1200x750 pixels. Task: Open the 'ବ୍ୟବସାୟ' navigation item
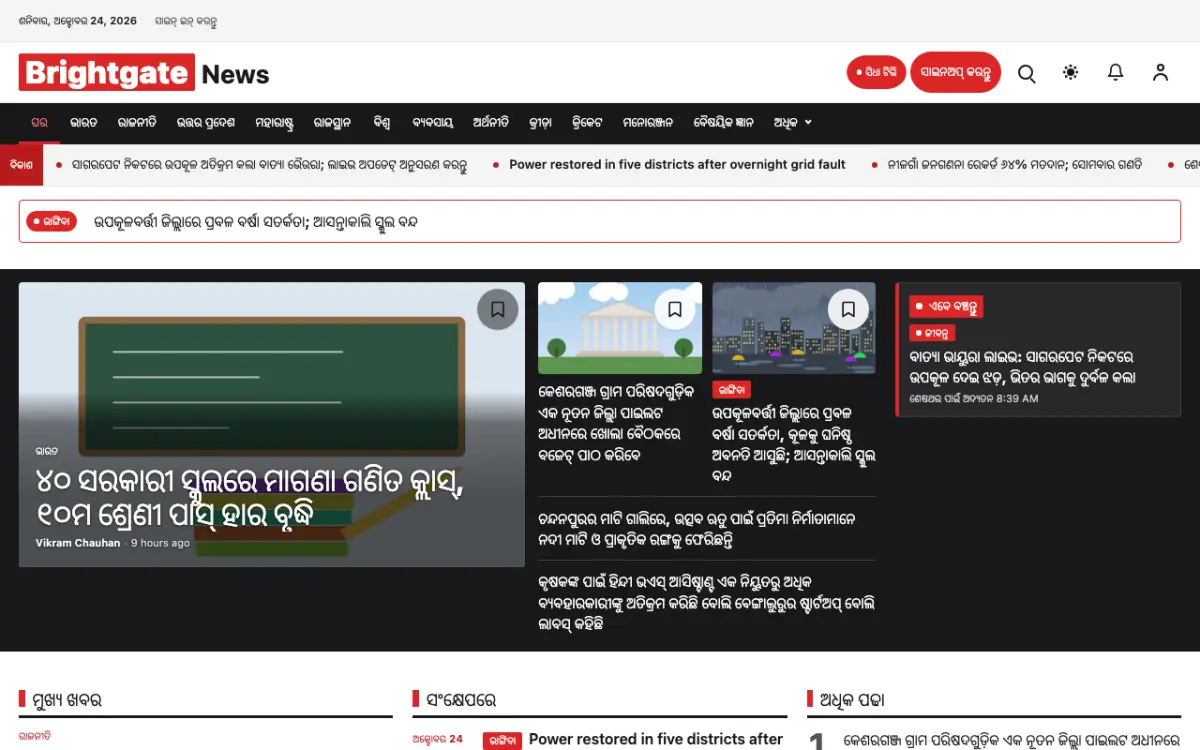(432, 123)
